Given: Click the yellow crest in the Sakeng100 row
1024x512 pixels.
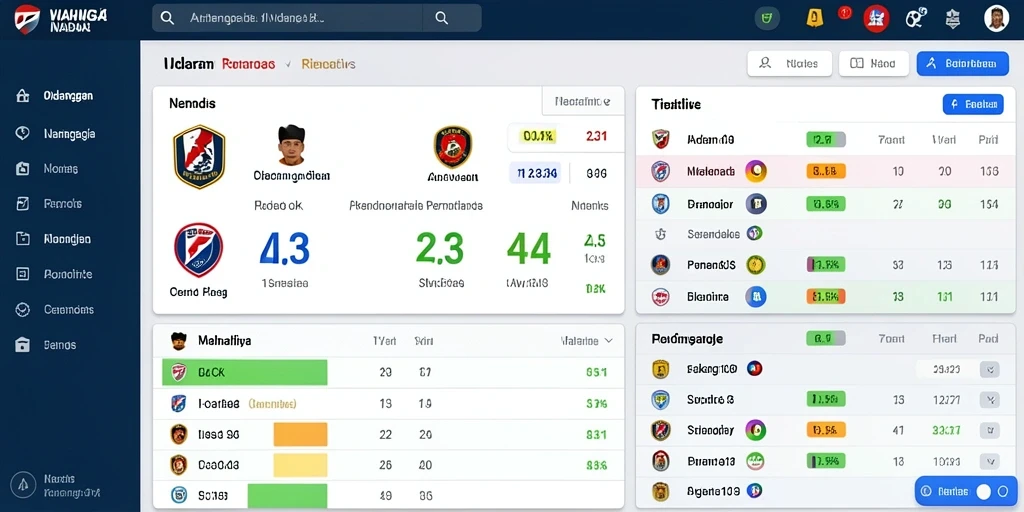Looking at the screenshot, I should tap(660, 369).
